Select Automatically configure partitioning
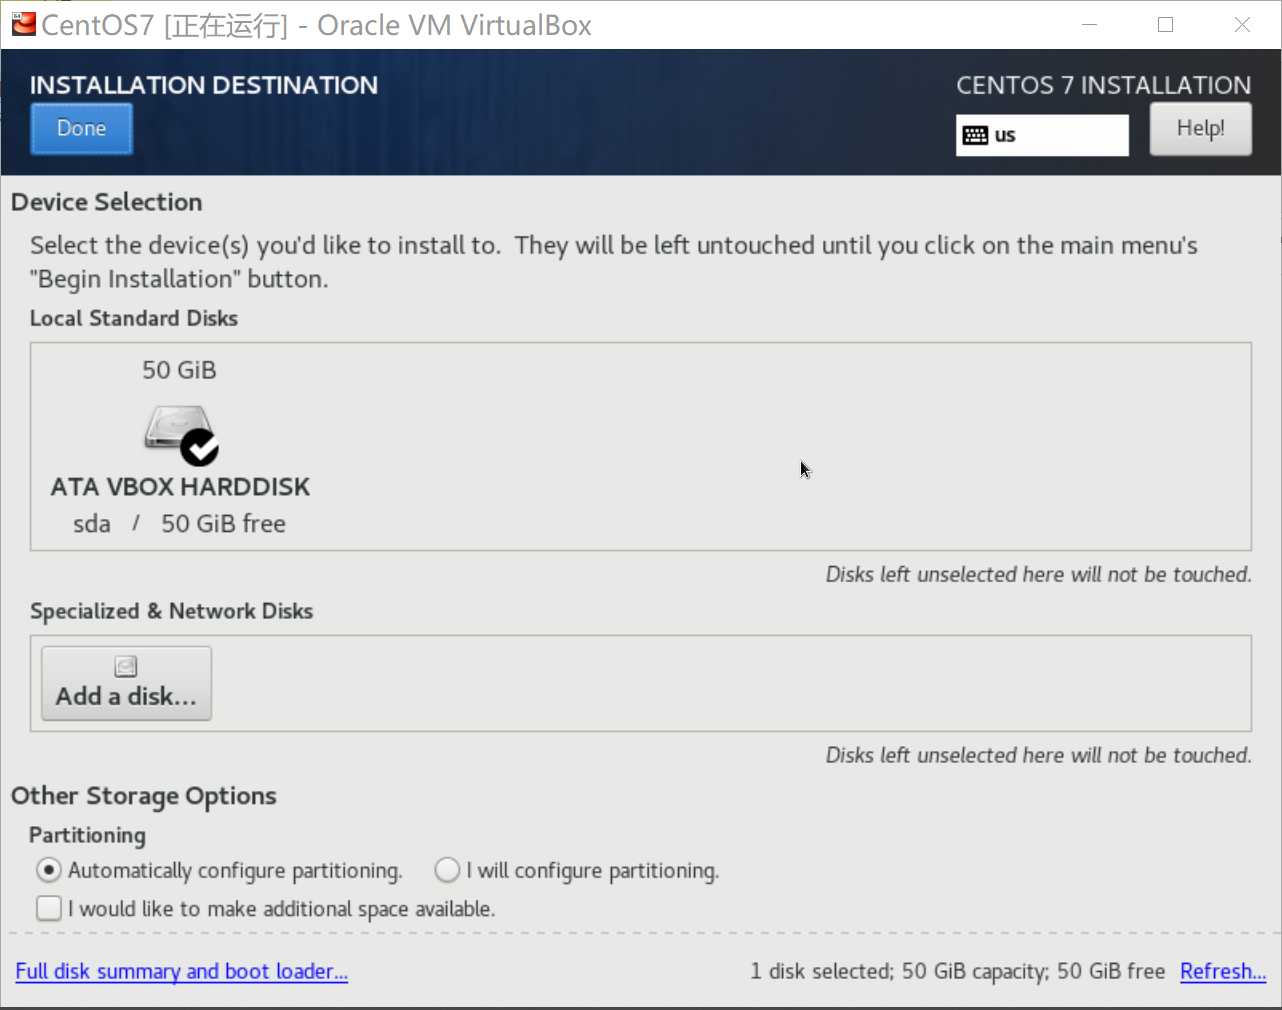 coord(49,870)
